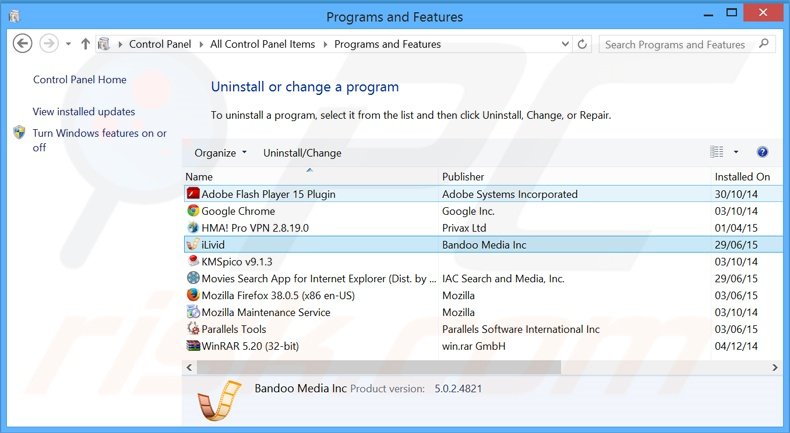Screen dimensions: 790x433
Task: Click the shield icon beside Windows features
Action: coord(19,133)
